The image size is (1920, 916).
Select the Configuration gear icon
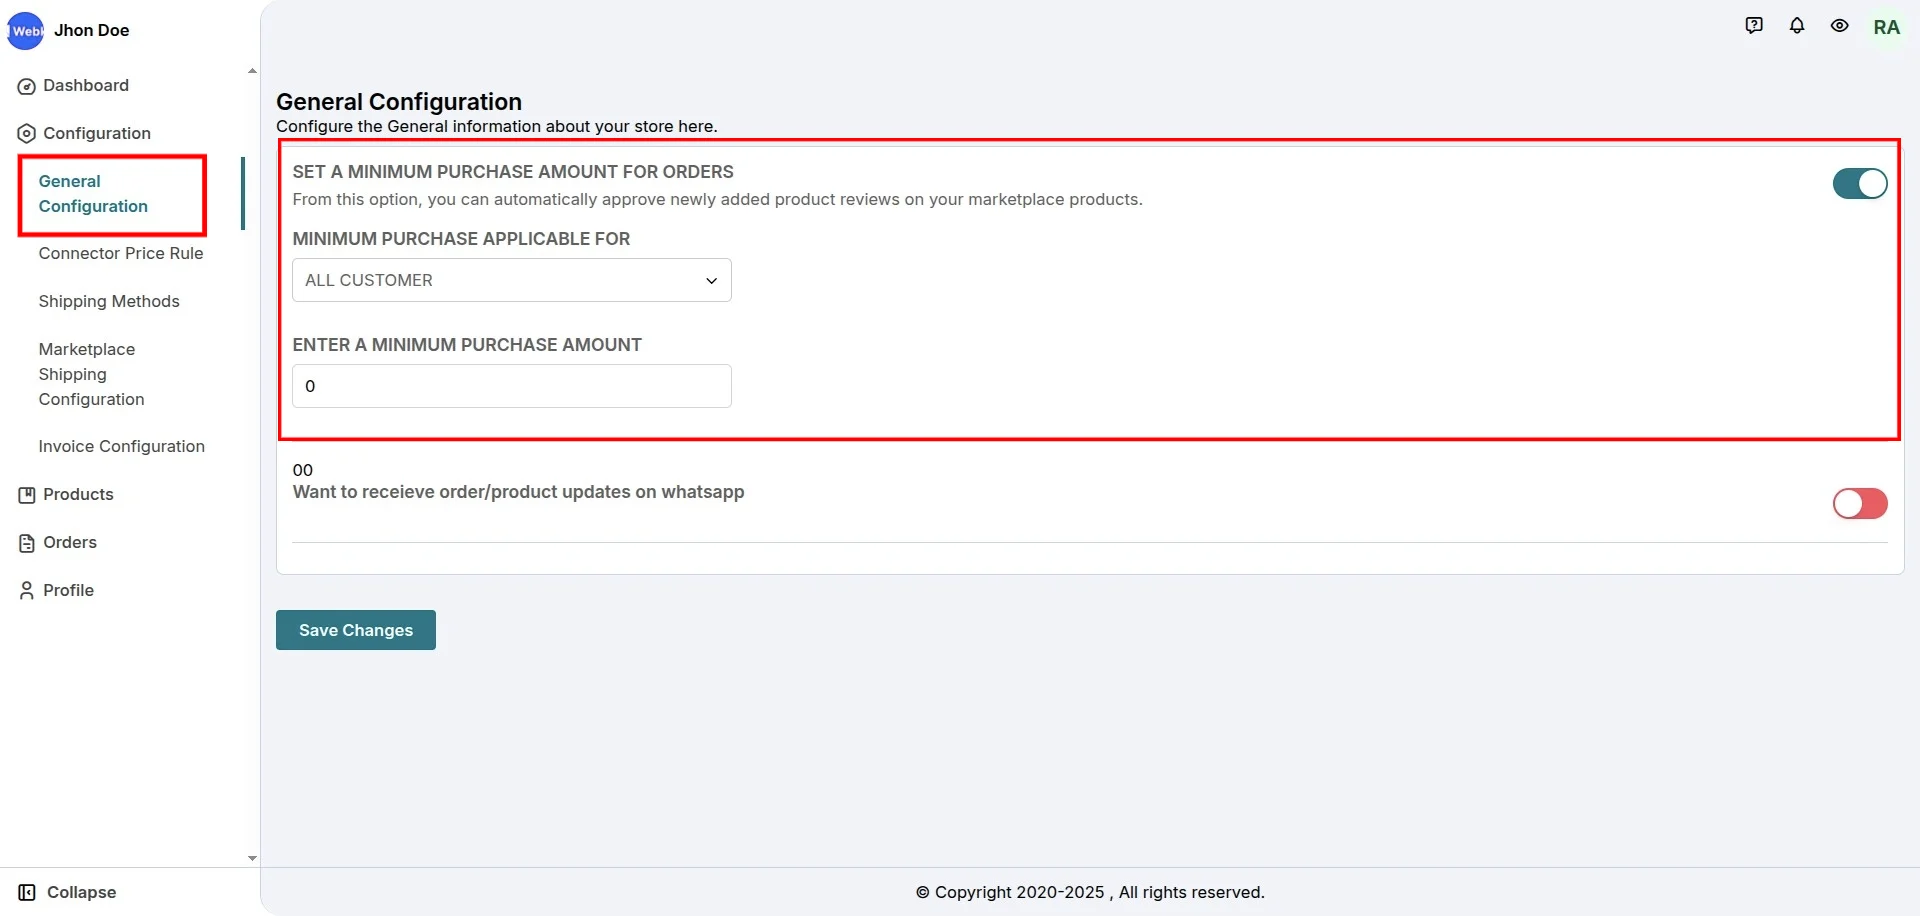pos(25,133)
